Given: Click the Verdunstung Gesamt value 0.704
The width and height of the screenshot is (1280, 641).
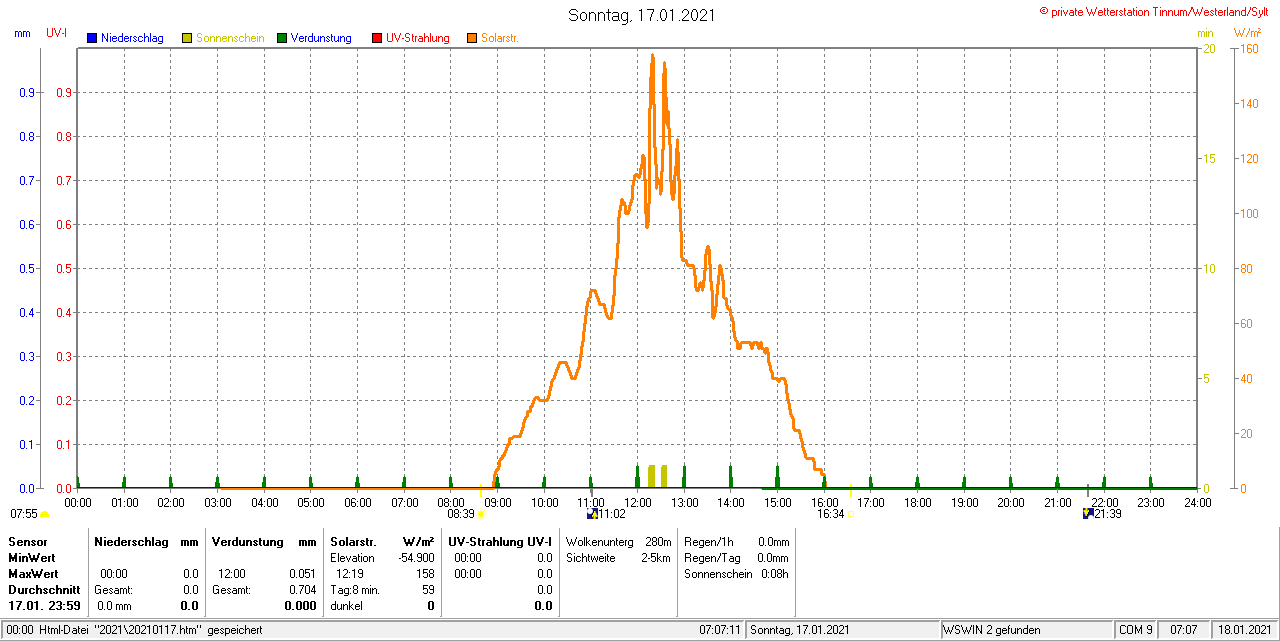Looking at the screenshot, I should pos(302,590).
